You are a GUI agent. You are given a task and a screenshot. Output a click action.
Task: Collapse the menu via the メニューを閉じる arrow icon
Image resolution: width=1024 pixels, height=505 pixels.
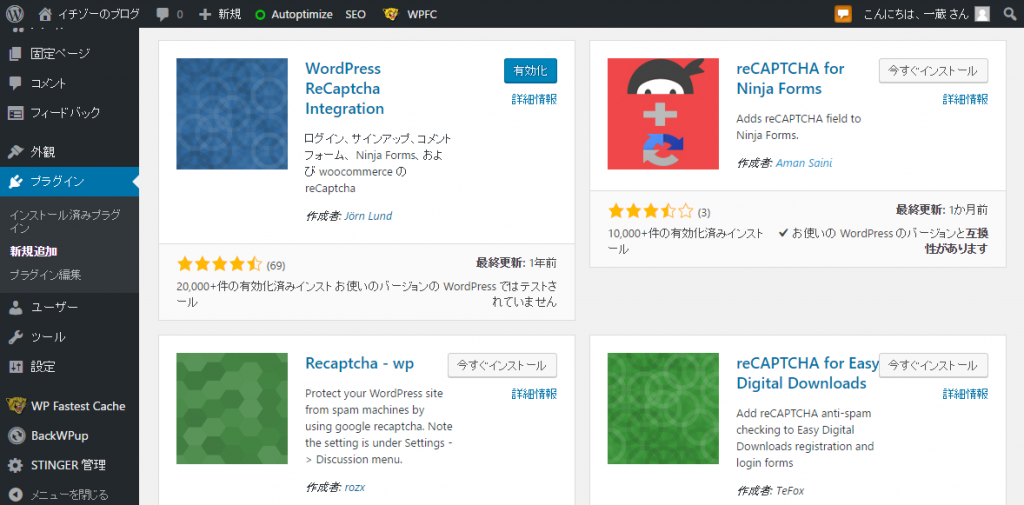15,495
